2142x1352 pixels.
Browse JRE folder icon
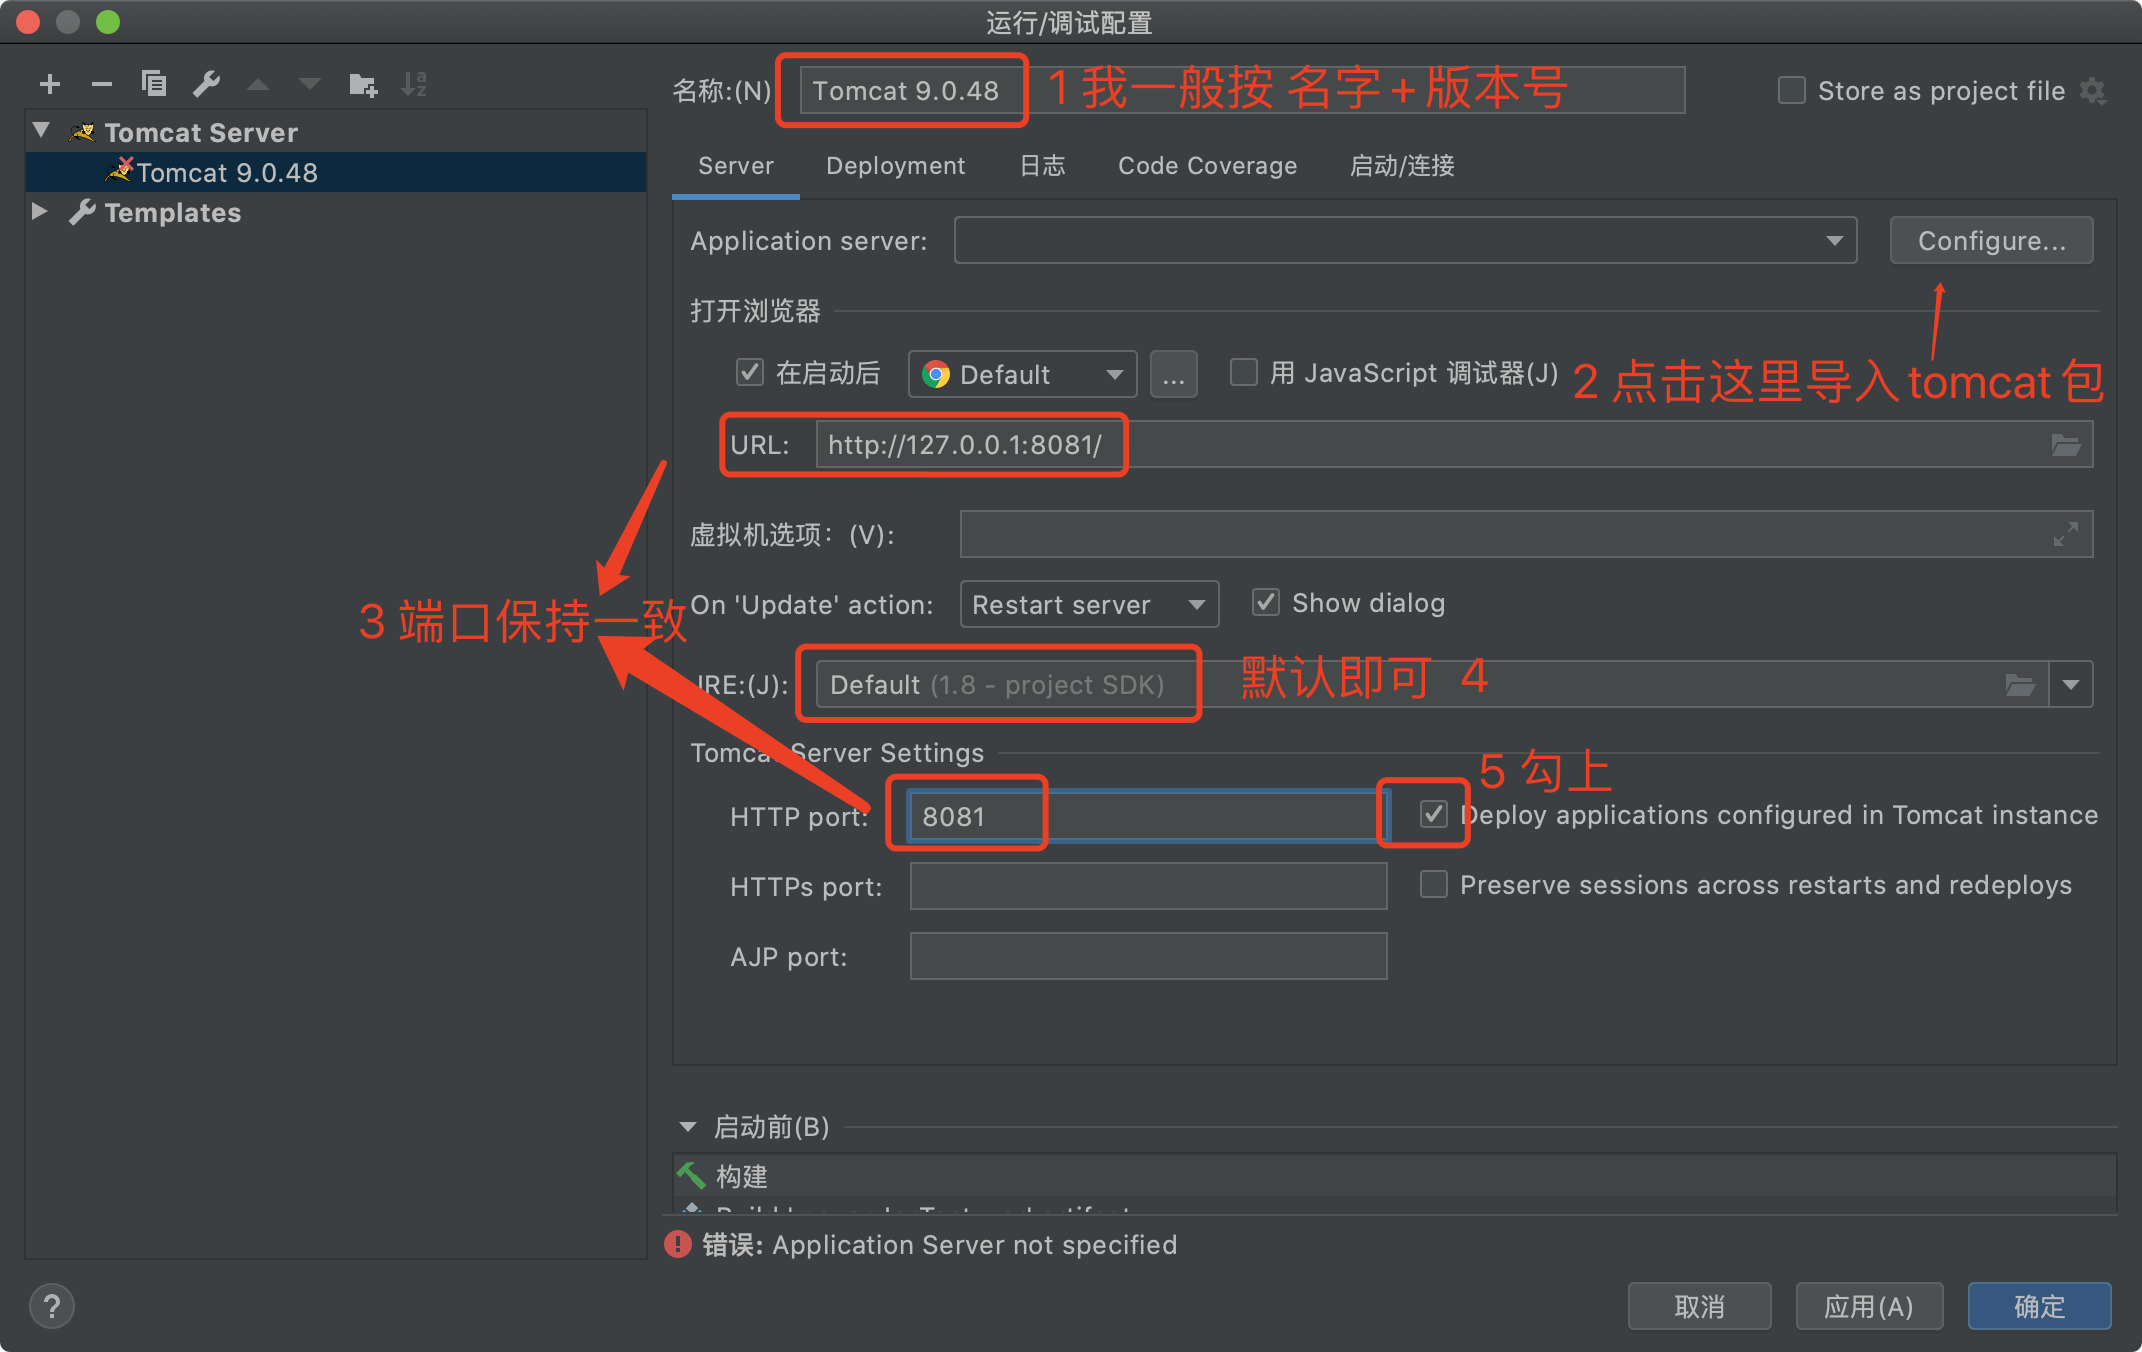(x=2020, y=685)
